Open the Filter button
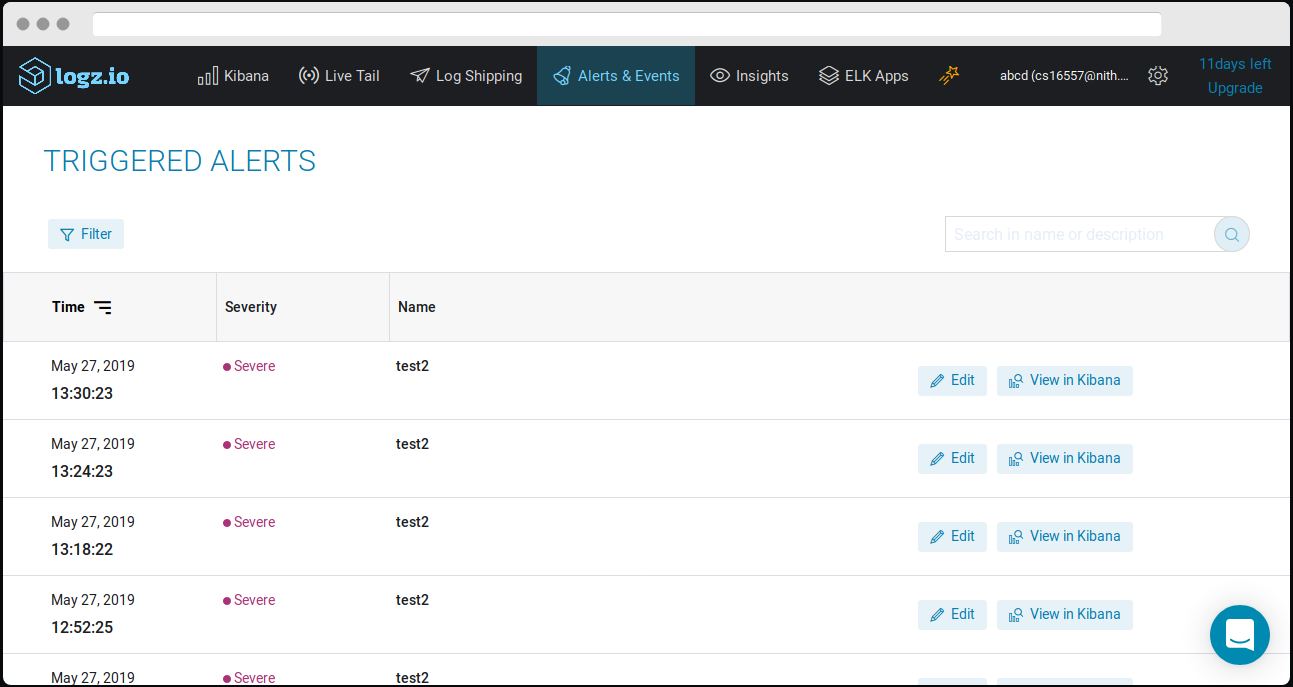 click(x=86, y=234)
